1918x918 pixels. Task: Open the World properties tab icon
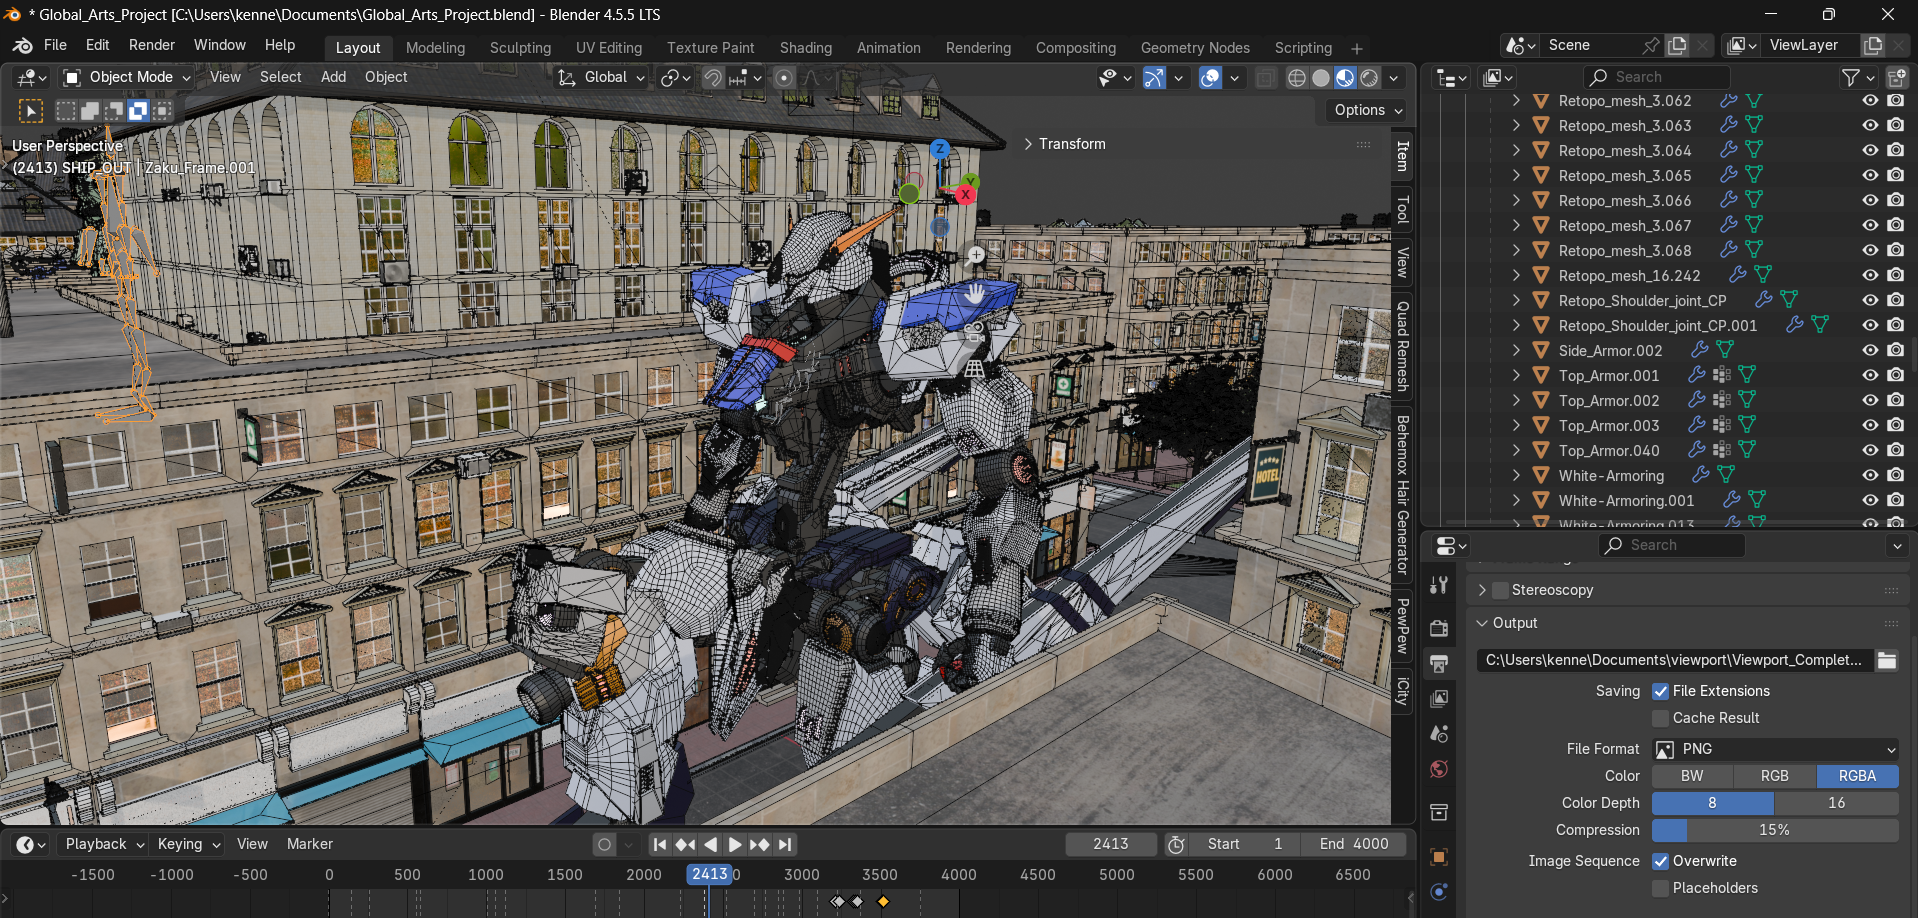click(x=1439, y=768)
